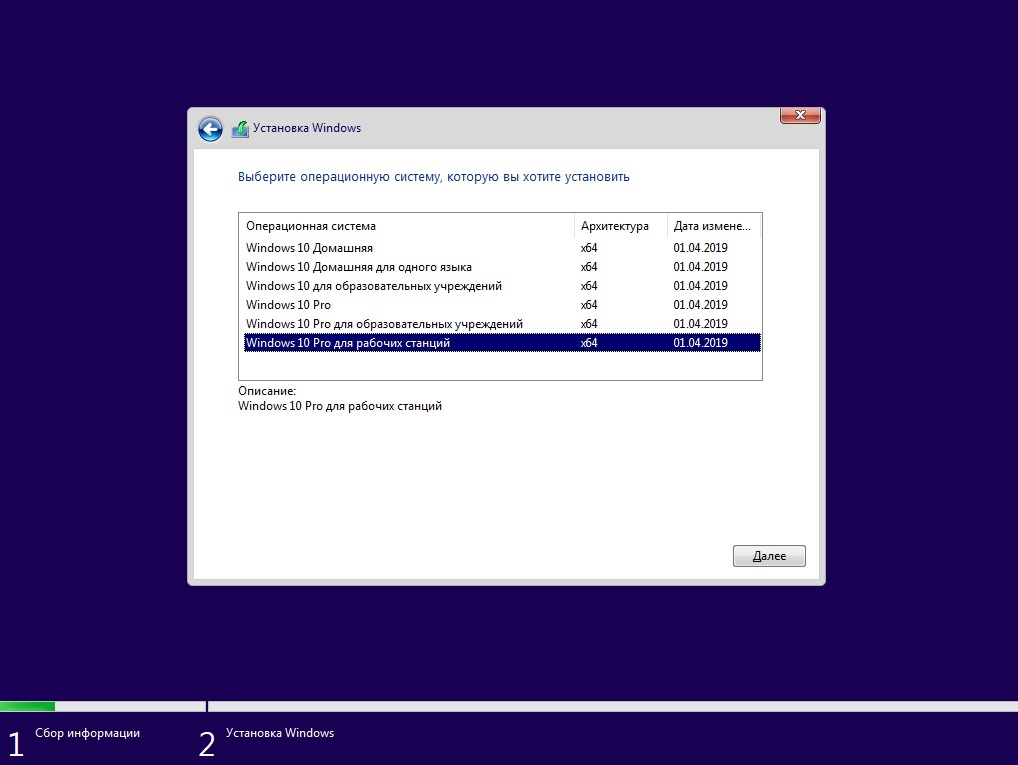This screenshot has height=765, width=1018.
Task: Click the Выберите операционную систему heading
Action: coord(433,177)
